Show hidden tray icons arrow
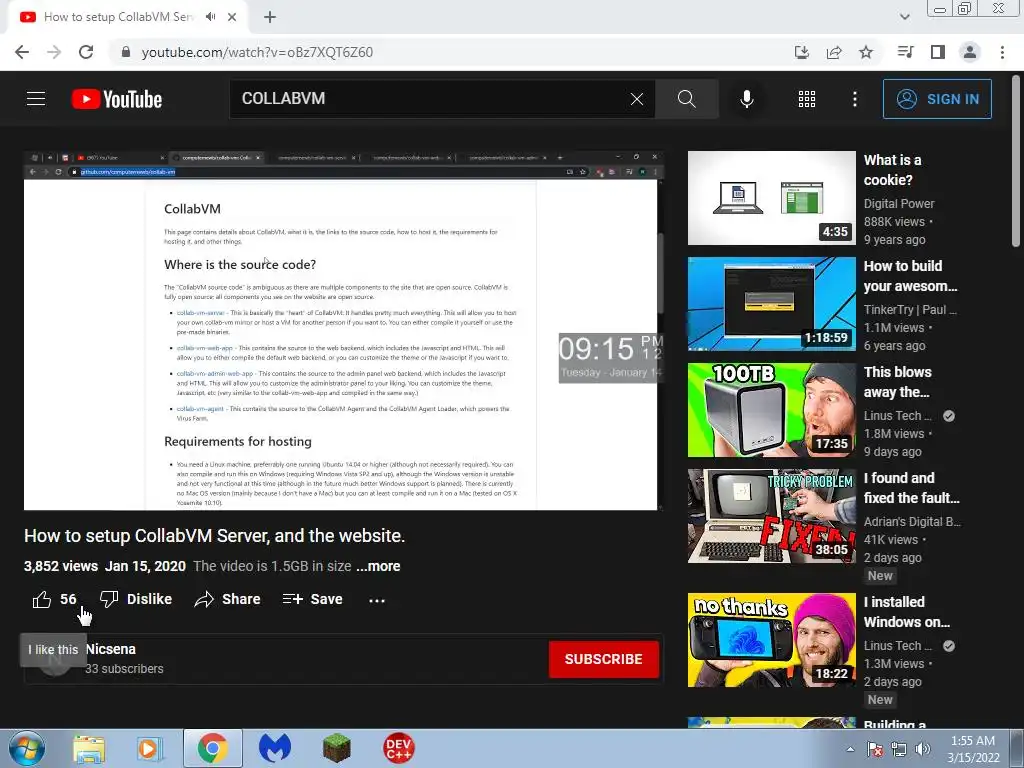 [850, 749]
